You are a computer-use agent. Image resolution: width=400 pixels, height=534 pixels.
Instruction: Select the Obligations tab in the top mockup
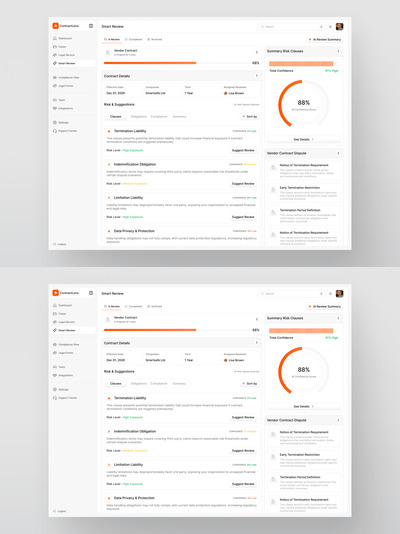click(139, 116)
